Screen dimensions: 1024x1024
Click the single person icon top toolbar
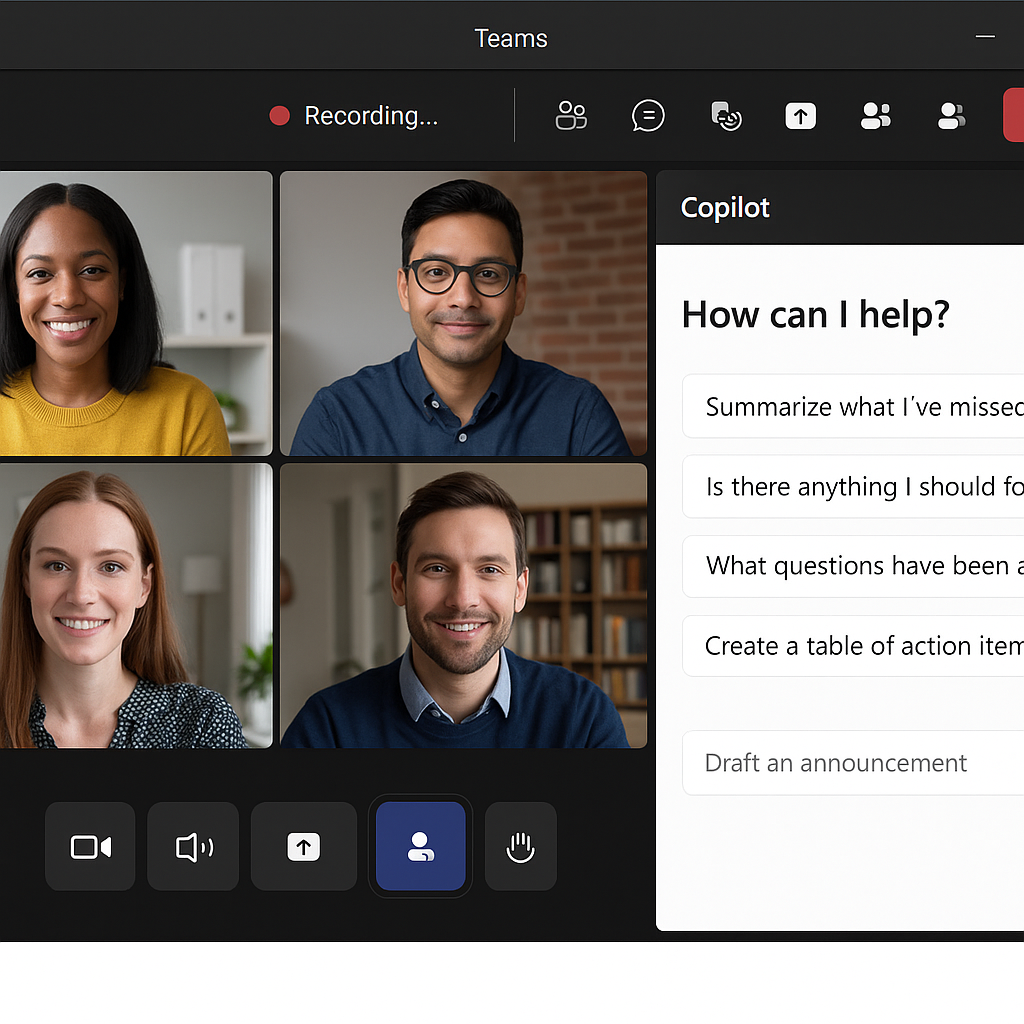pyautogui.click(x=951, y=116)
